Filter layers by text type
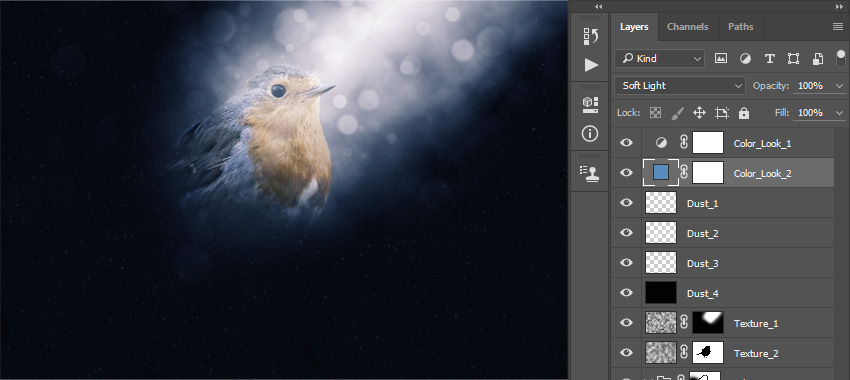The image size is (850, 380). coord(769,59)
